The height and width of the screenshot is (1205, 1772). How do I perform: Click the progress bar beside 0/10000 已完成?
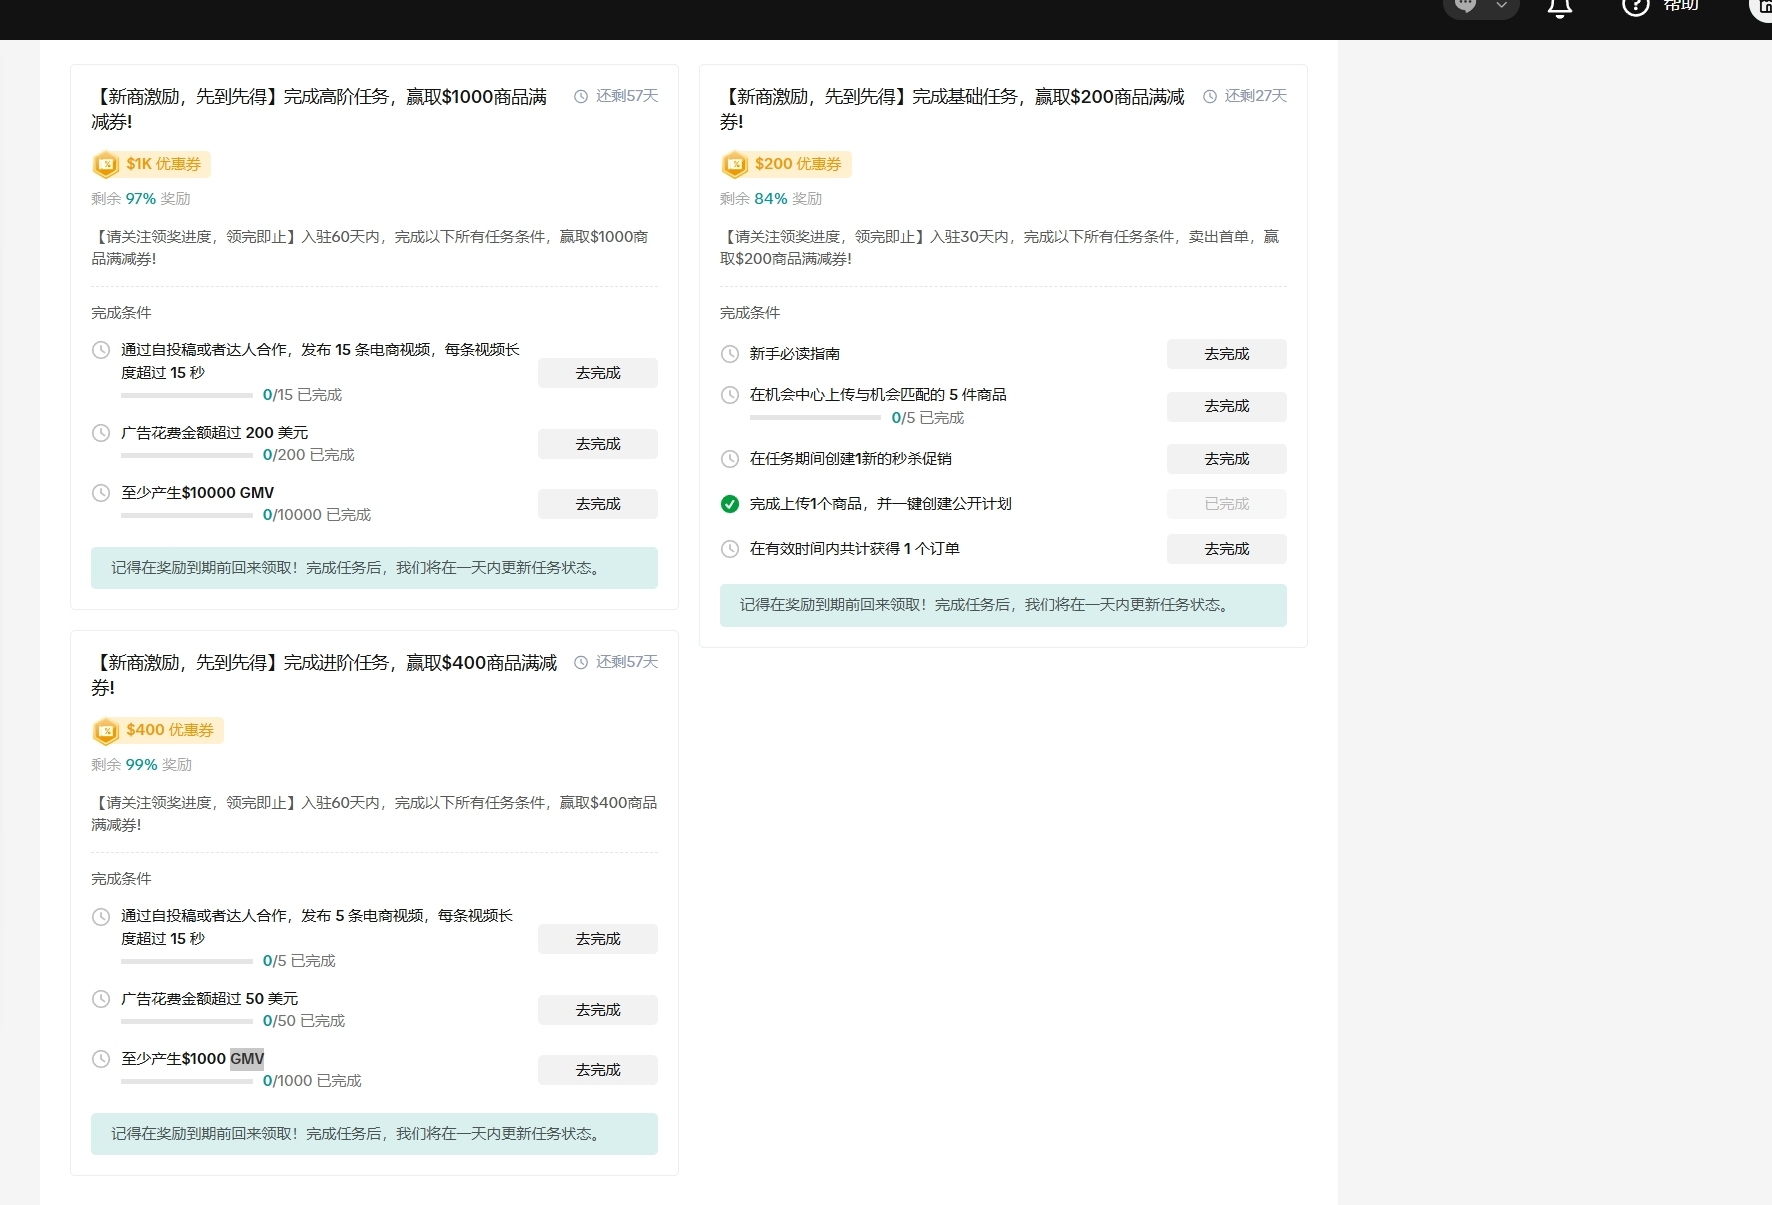(x=187, y=515)
